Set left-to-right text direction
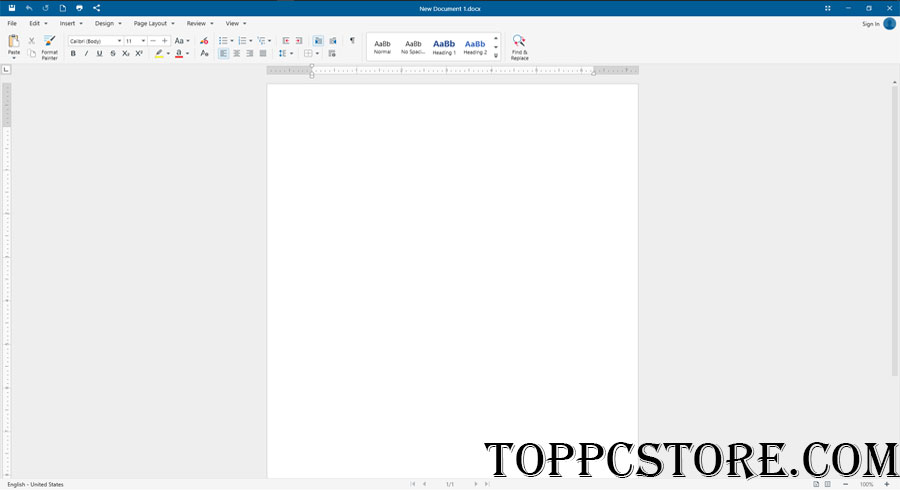 point(318,41)
